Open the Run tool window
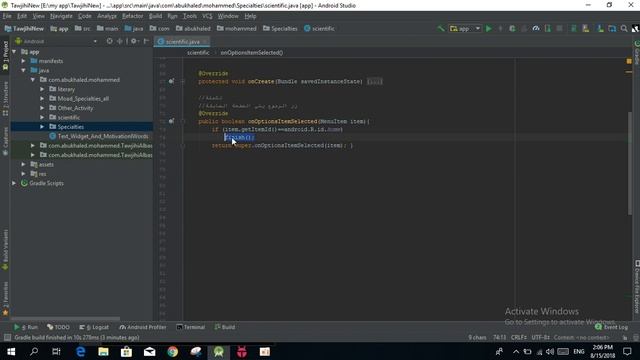 coord(26,327)
